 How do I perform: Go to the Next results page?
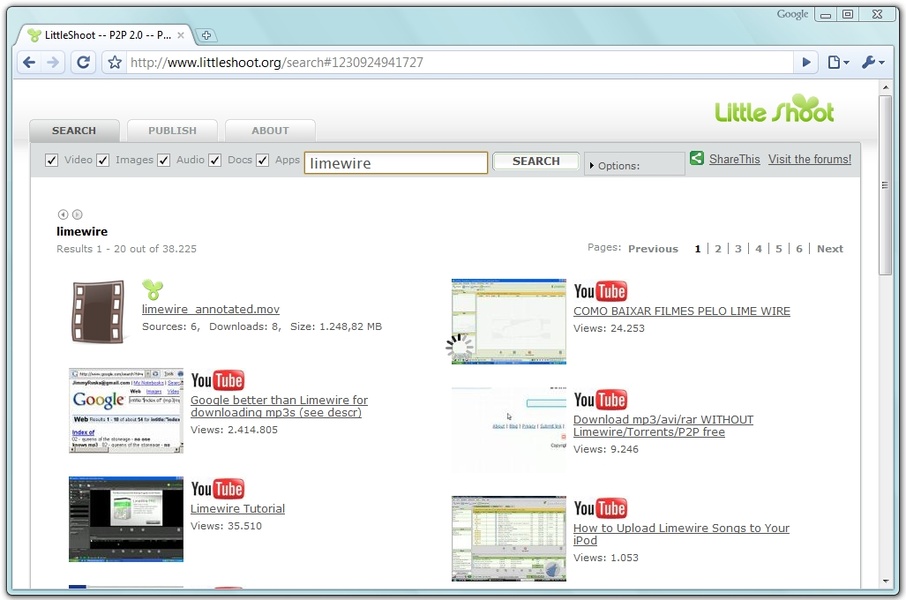(x=830, y=249)
